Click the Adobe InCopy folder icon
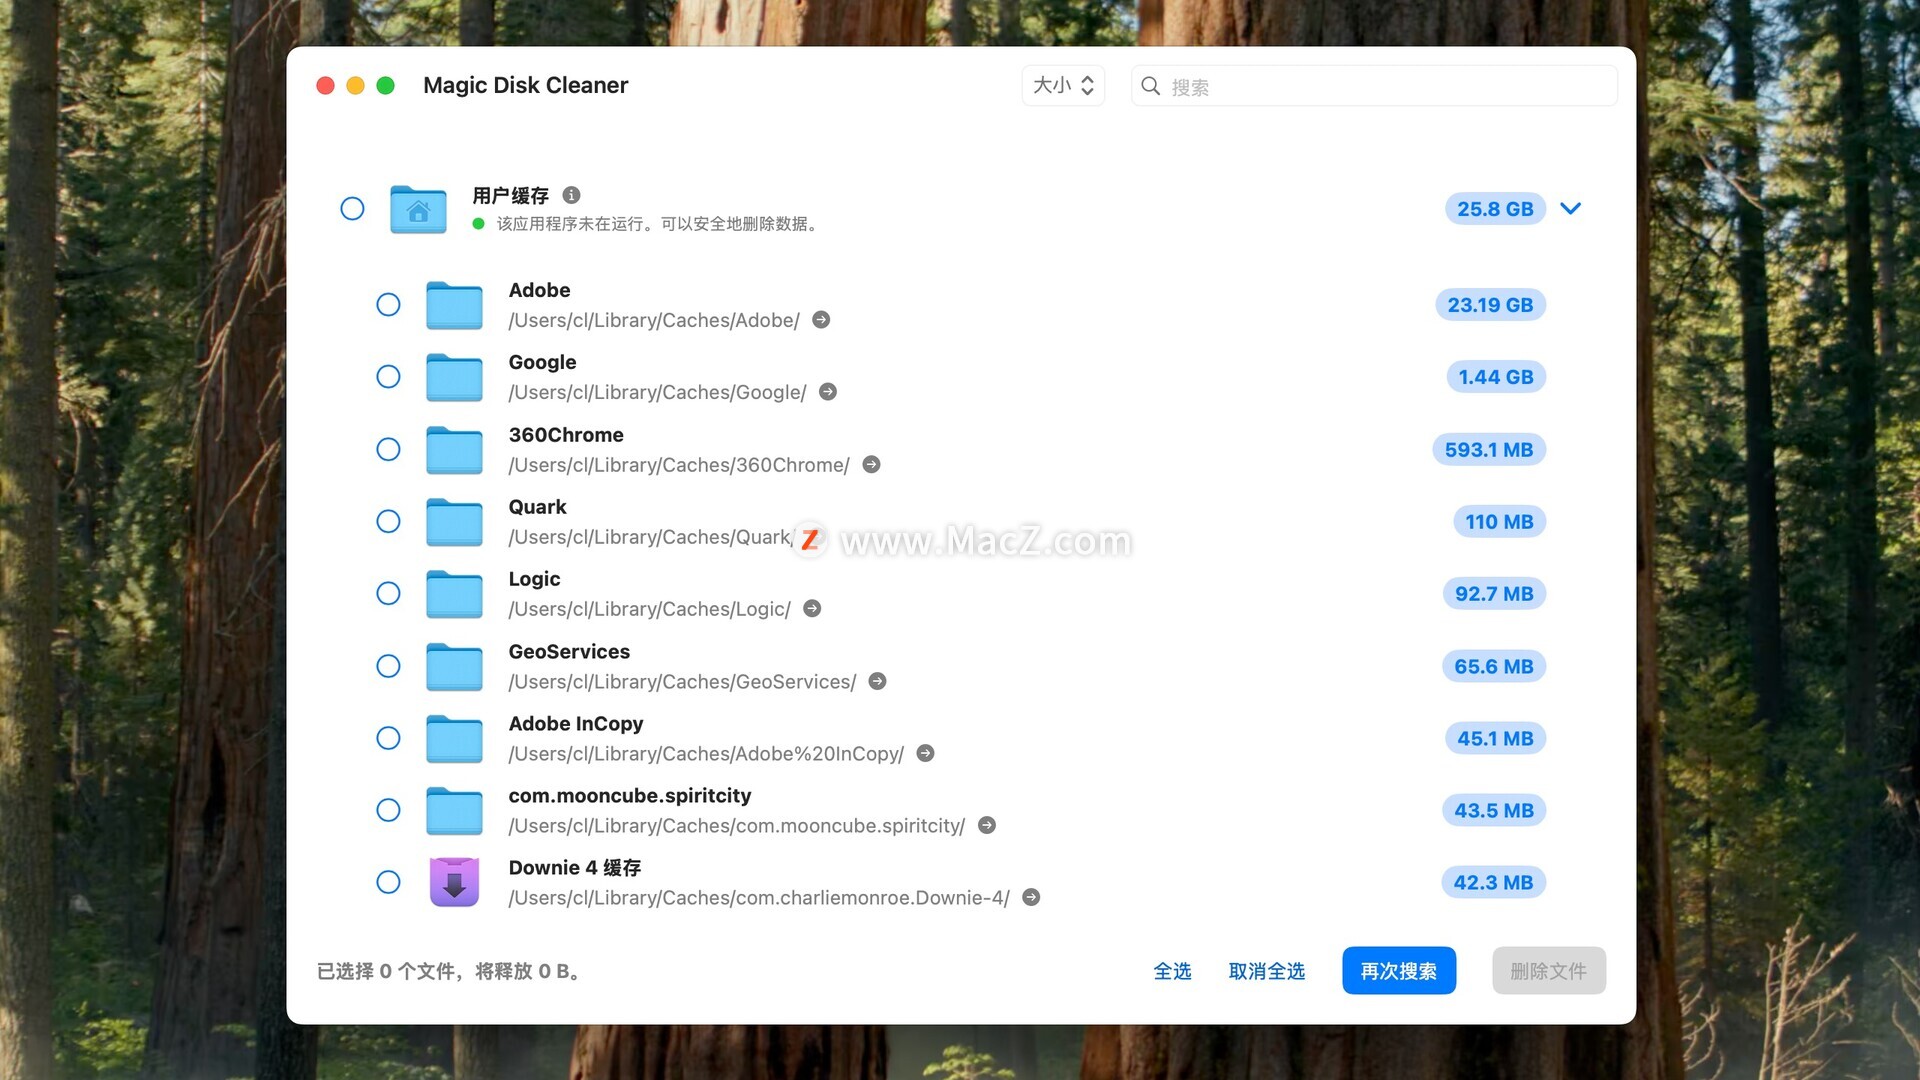Viewport: 1920px width, 1080px height. click(454, 738)
